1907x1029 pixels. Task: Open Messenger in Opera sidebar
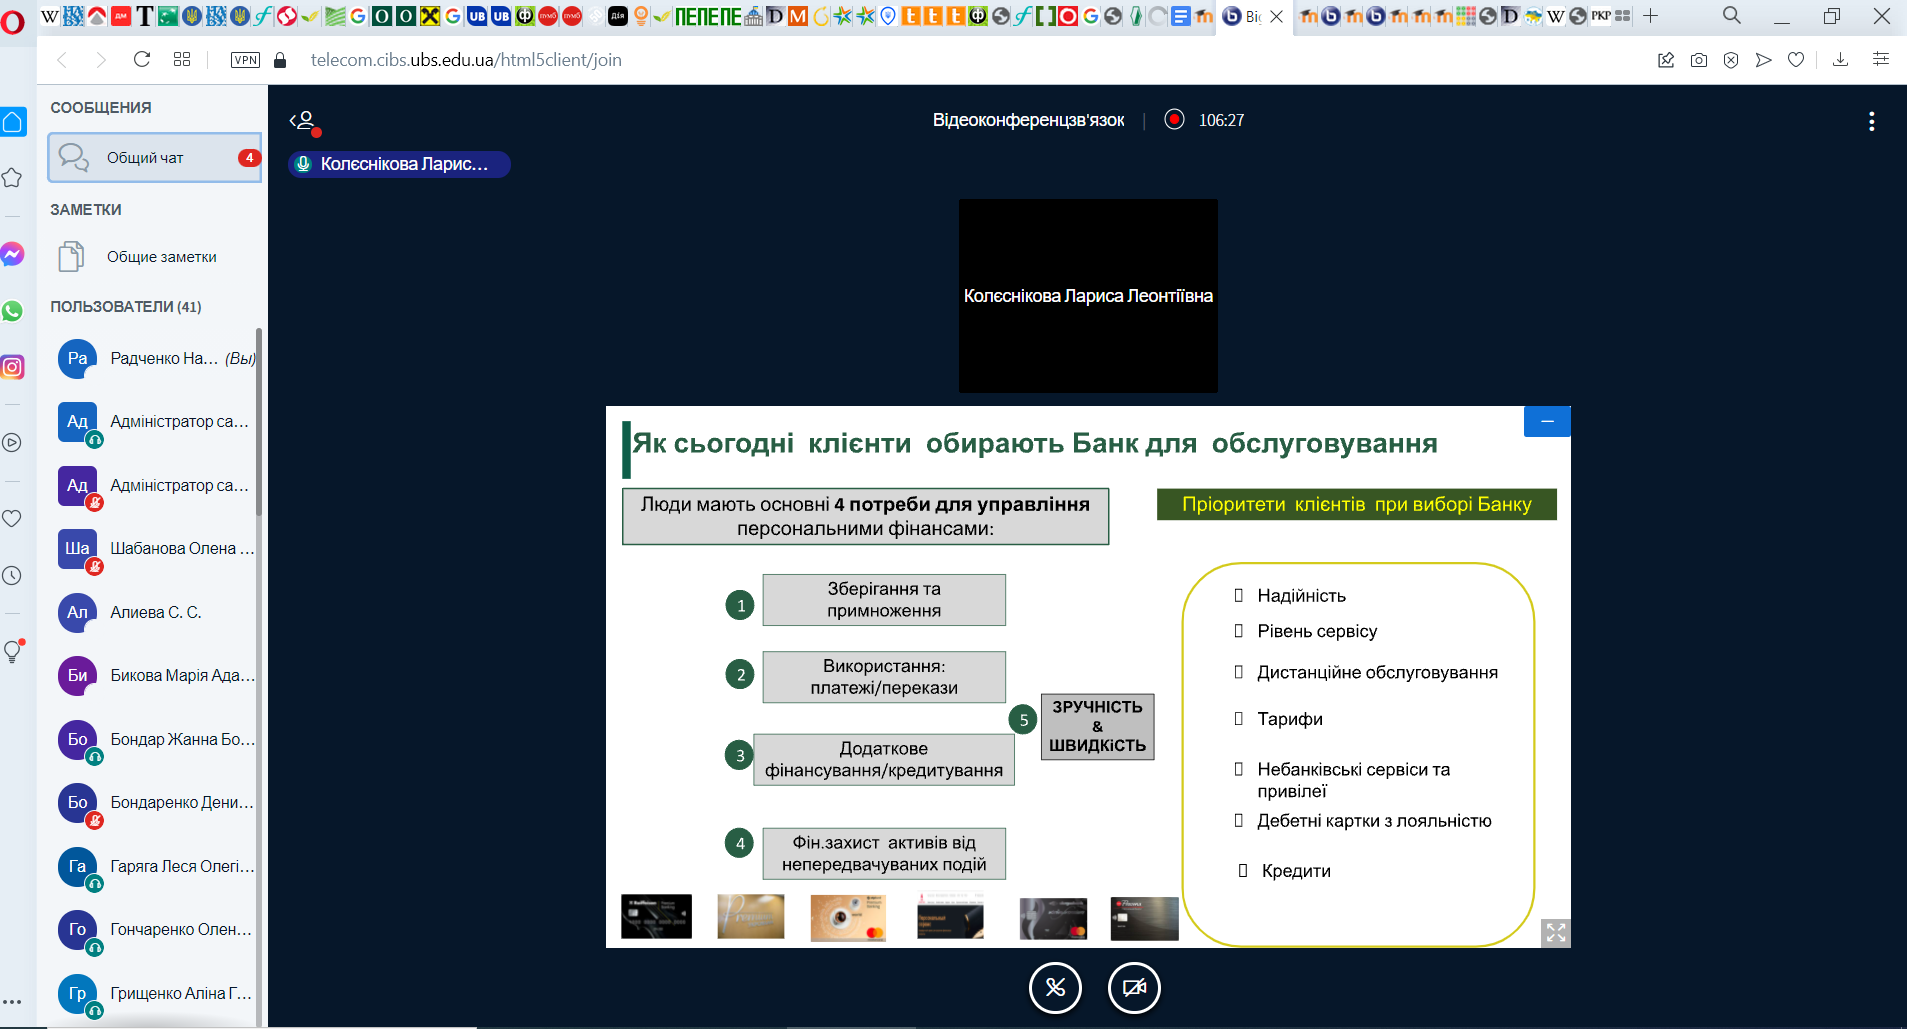13,254
